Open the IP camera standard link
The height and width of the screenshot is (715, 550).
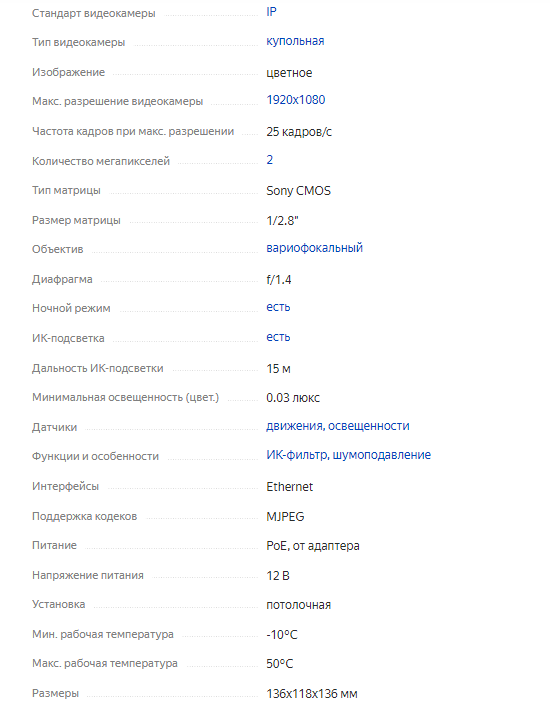[271, 12]
